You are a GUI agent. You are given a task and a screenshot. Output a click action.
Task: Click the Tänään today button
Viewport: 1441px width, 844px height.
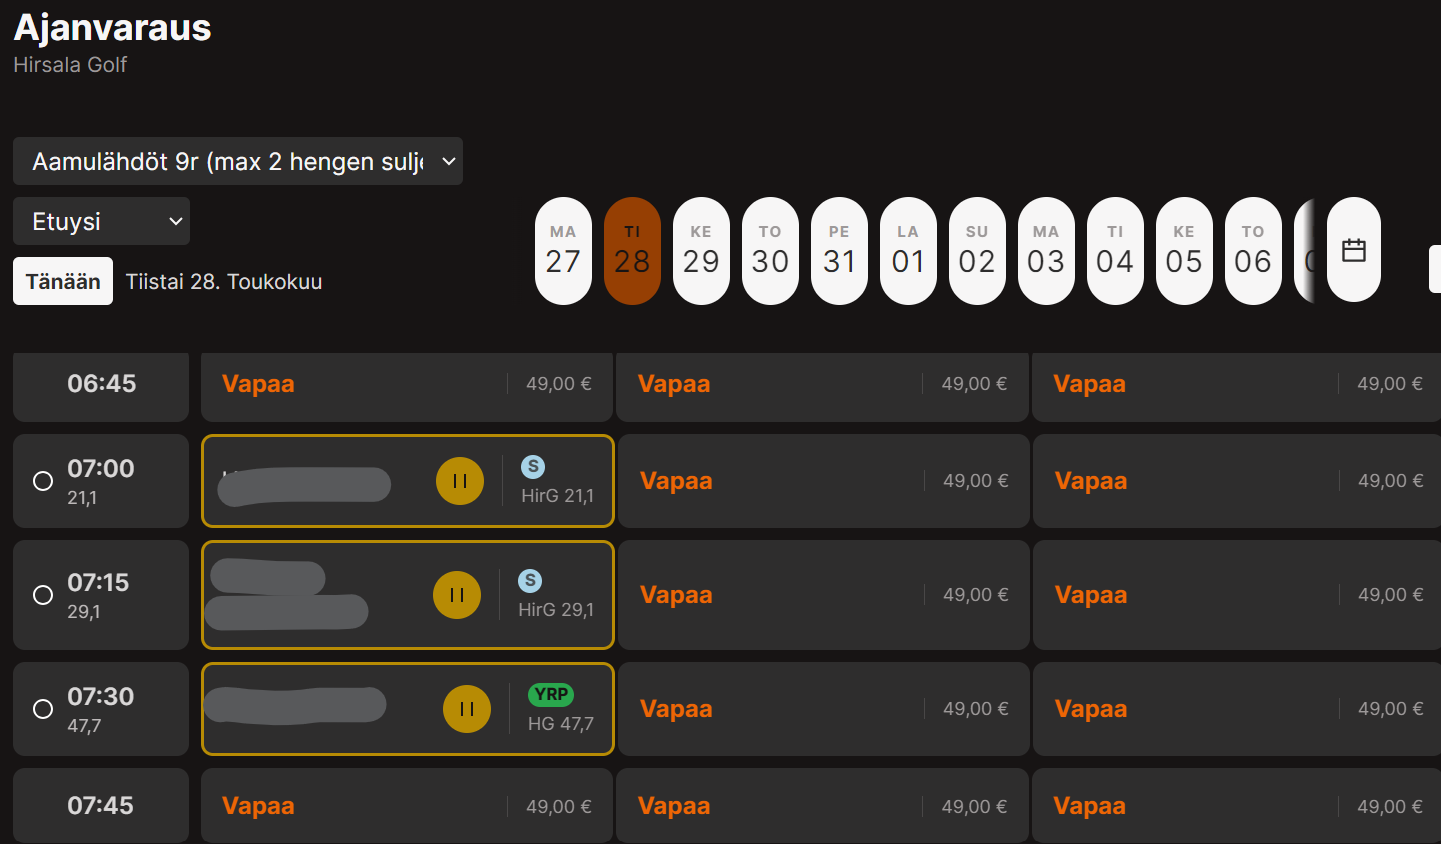tap(63, 281)
